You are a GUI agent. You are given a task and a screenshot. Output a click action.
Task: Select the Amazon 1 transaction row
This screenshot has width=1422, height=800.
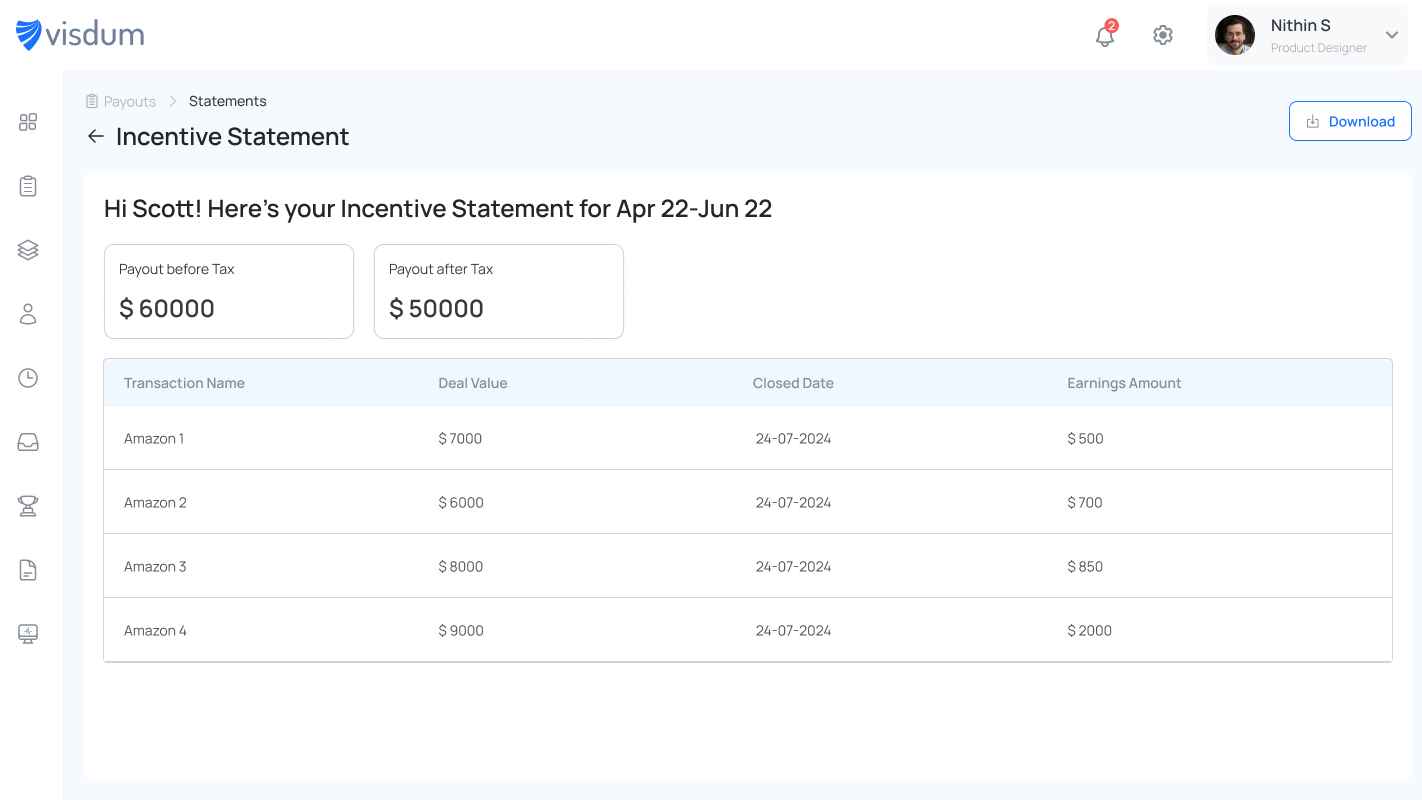[x=747, y=438]
